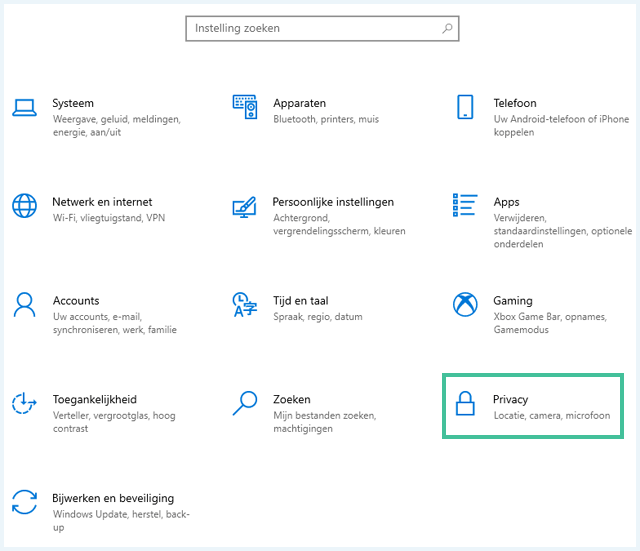Focus the Instelling zoeken search field
This screenshot has height=551, width=640.
point(322,29)
